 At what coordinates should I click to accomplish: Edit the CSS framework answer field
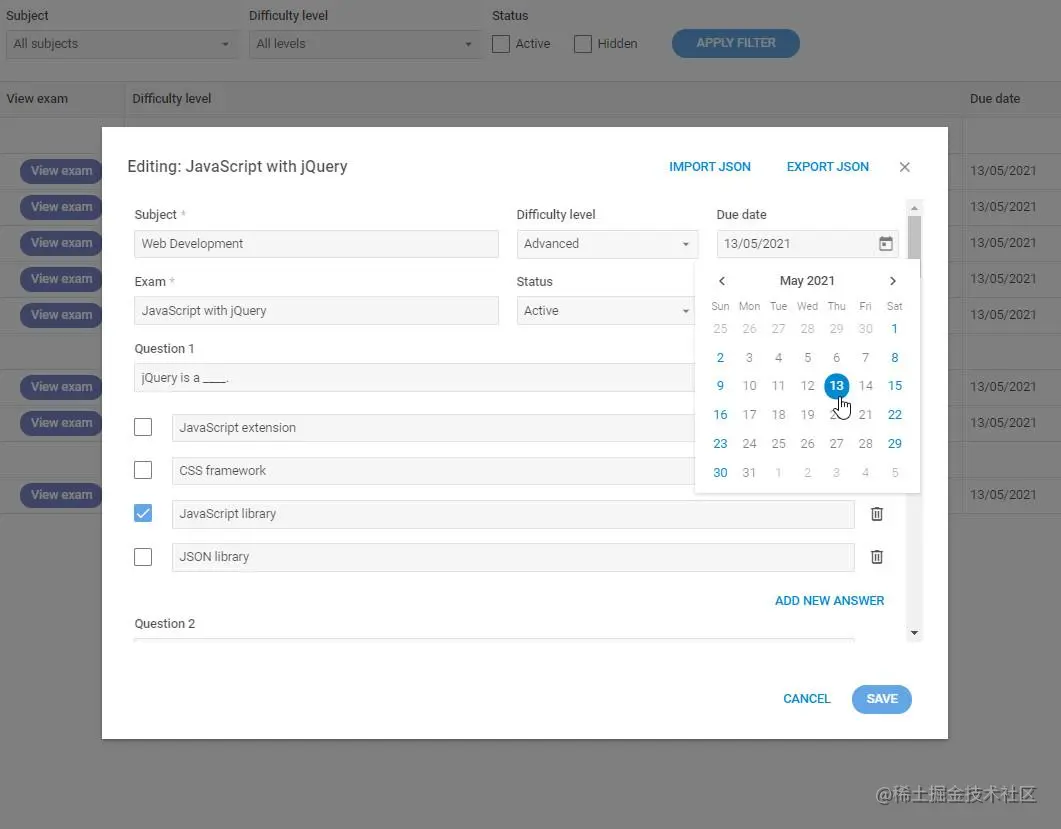(x=433, y=470)
